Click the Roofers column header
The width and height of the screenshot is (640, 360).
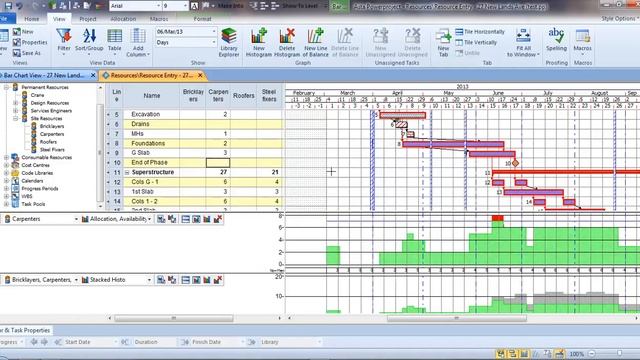[244, 96]
